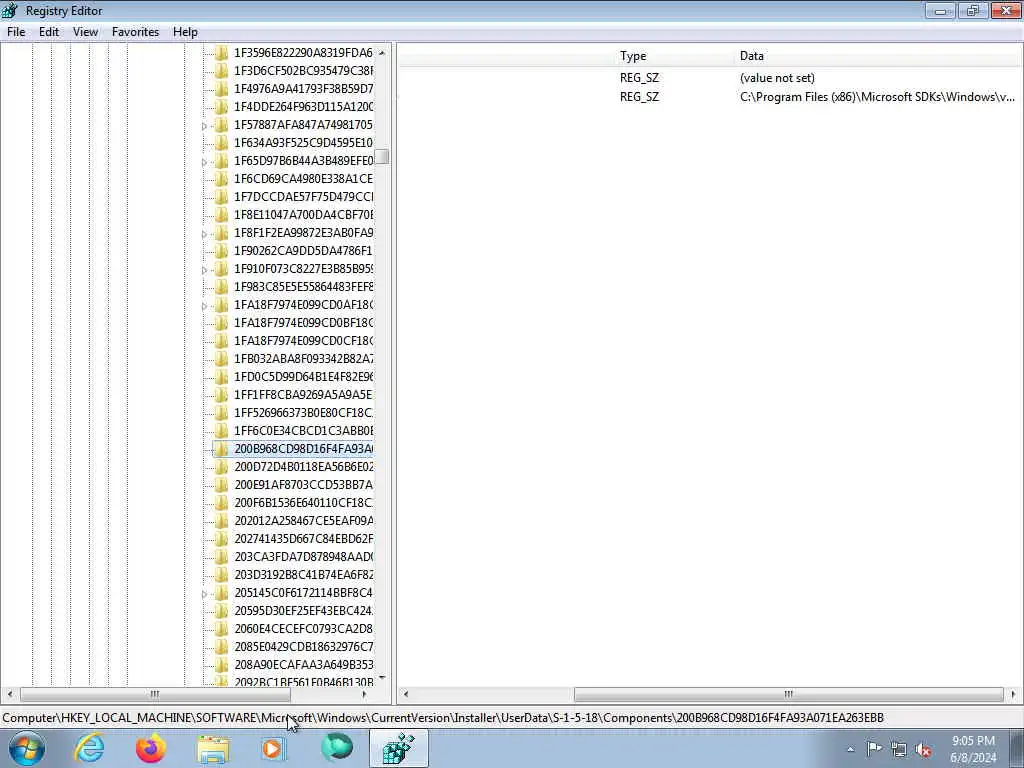Click tree pane vertical scrollbar thumb
Image resolution: width=1024 pixels, height=768 pixels.
382,157
